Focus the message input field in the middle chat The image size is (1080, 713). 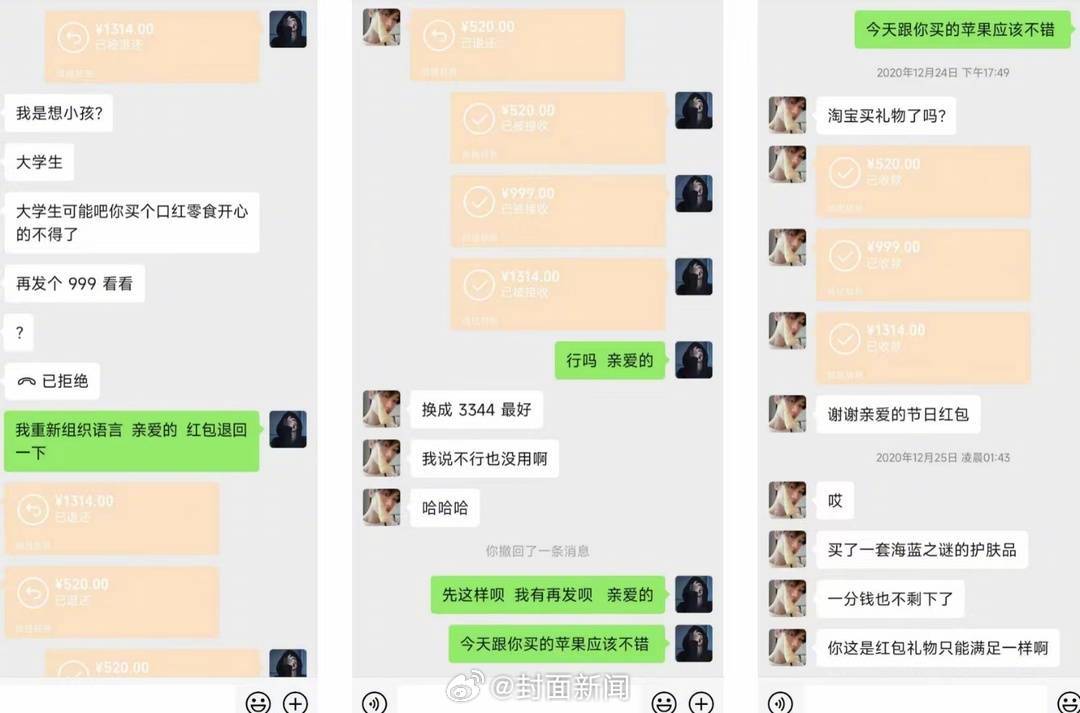point(519,701)
